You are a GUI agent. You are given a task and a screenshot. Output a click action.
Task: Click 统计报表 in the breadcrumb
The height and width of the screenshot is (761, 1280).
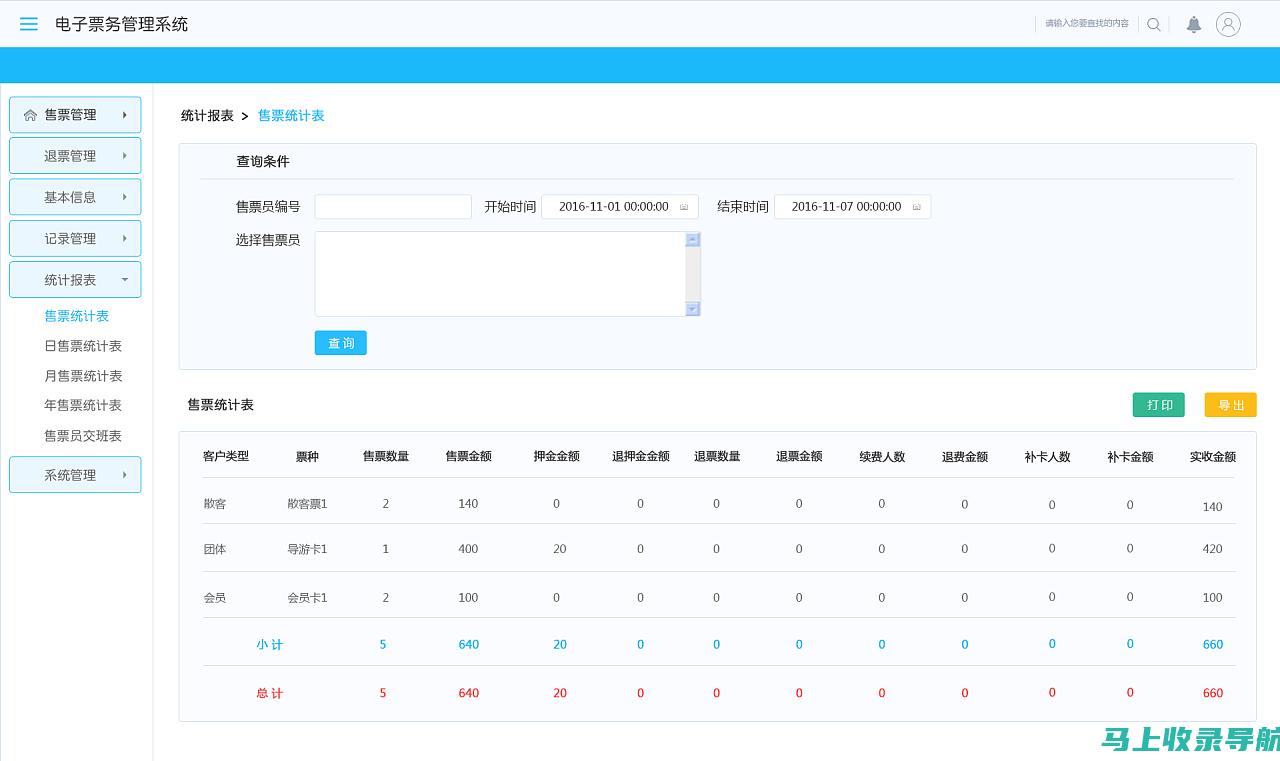pos(207,116)
